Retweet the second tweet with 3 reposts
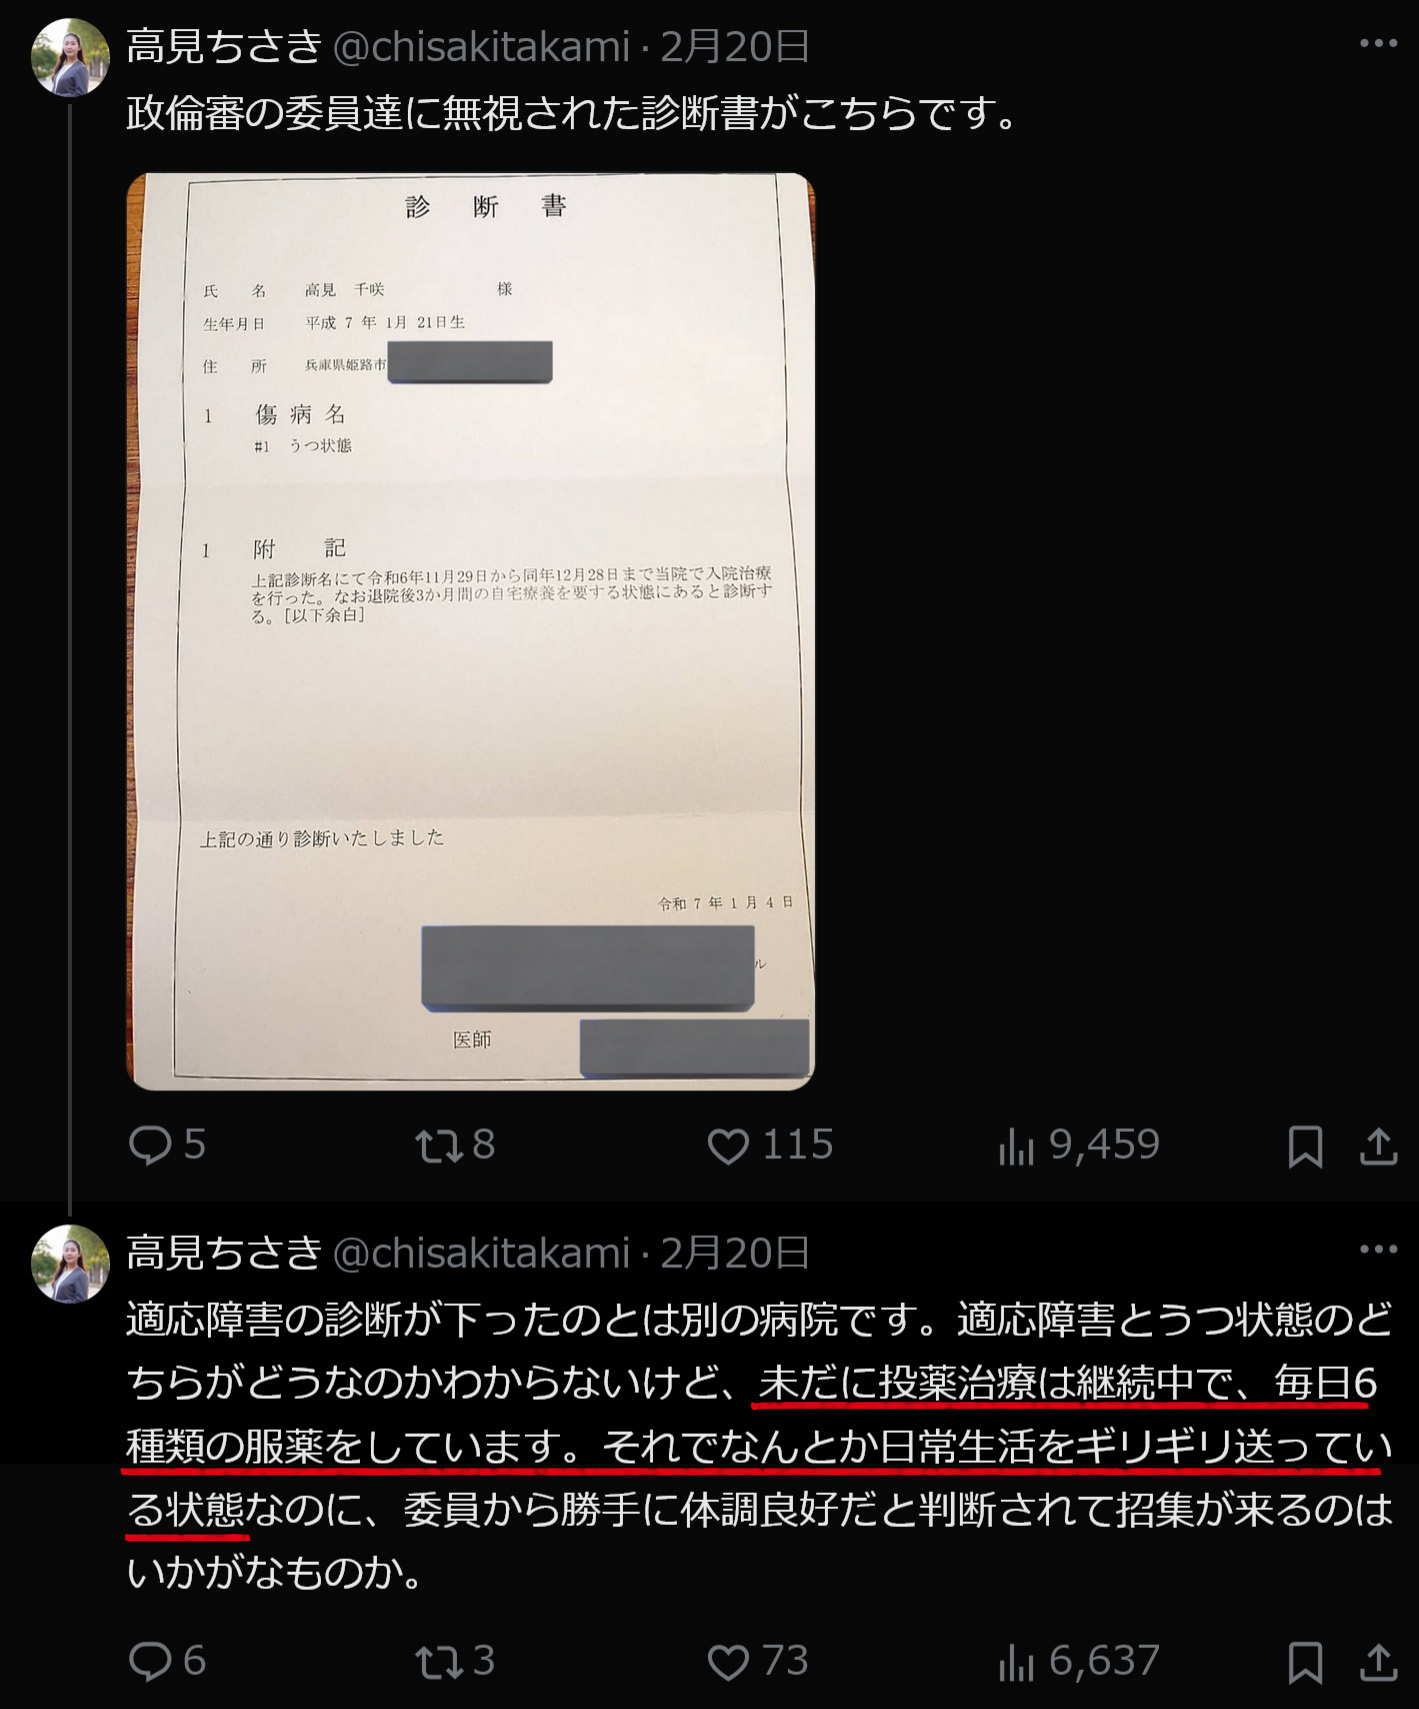The image size is (1419, 1709). click(x=455, y=1661)
